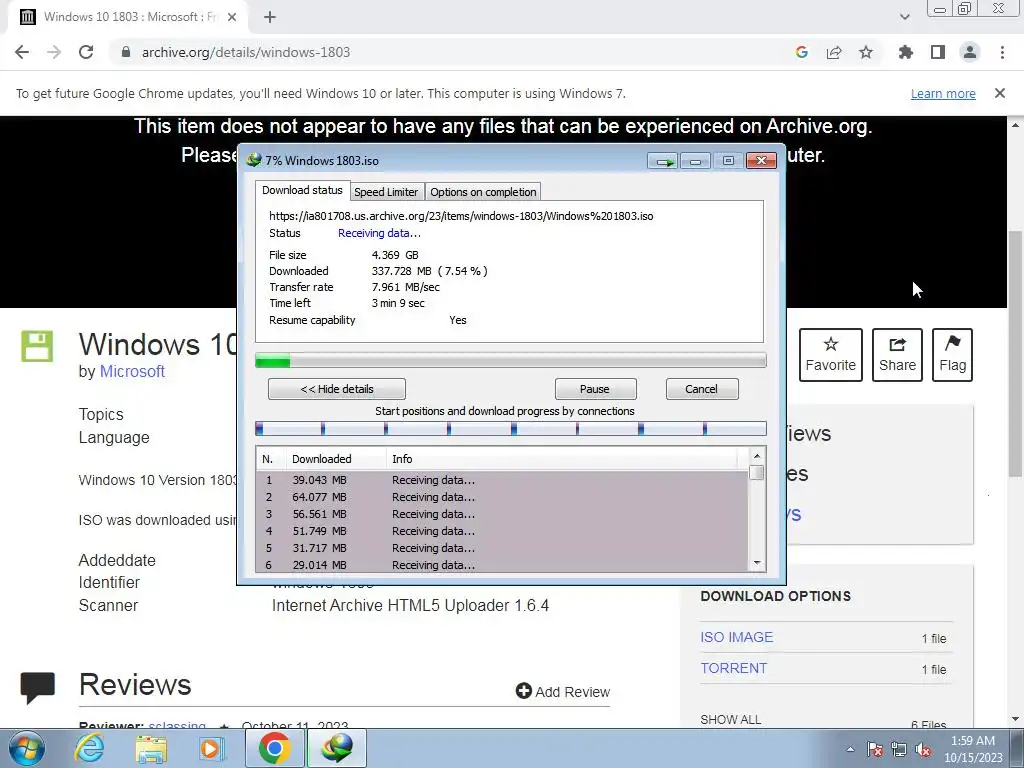
Task: Switch to Chrome taskbar button
Action: tap(275, 748)
